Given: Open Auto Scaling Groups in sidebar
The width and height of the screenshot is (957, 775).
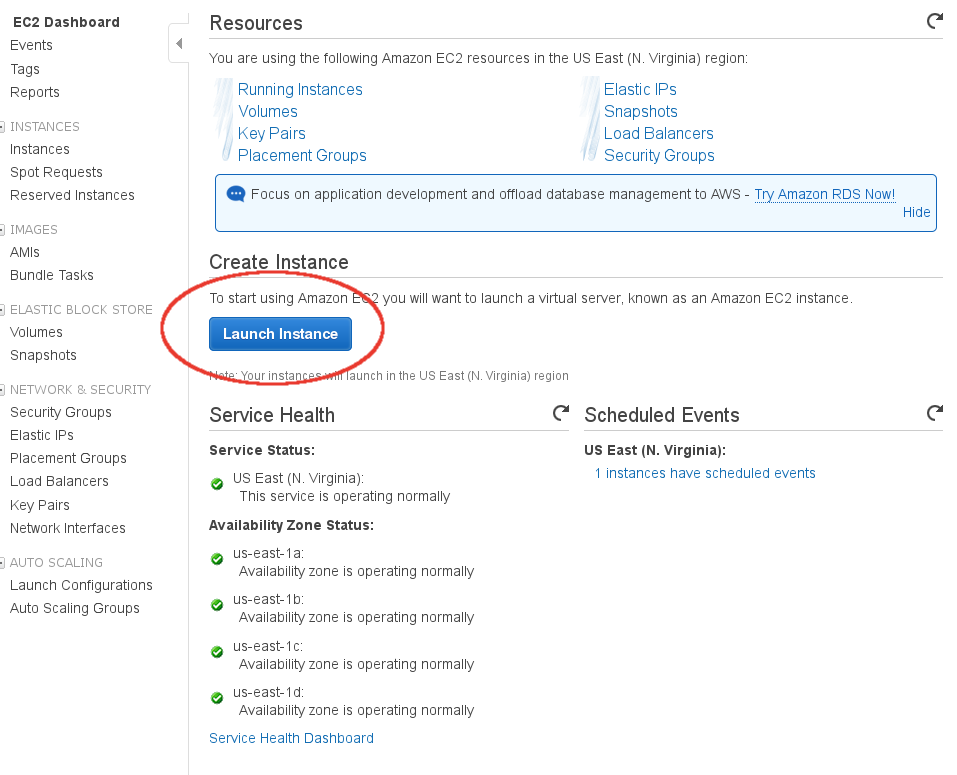Looking at the screenshot, I should (x=74, y=608).
